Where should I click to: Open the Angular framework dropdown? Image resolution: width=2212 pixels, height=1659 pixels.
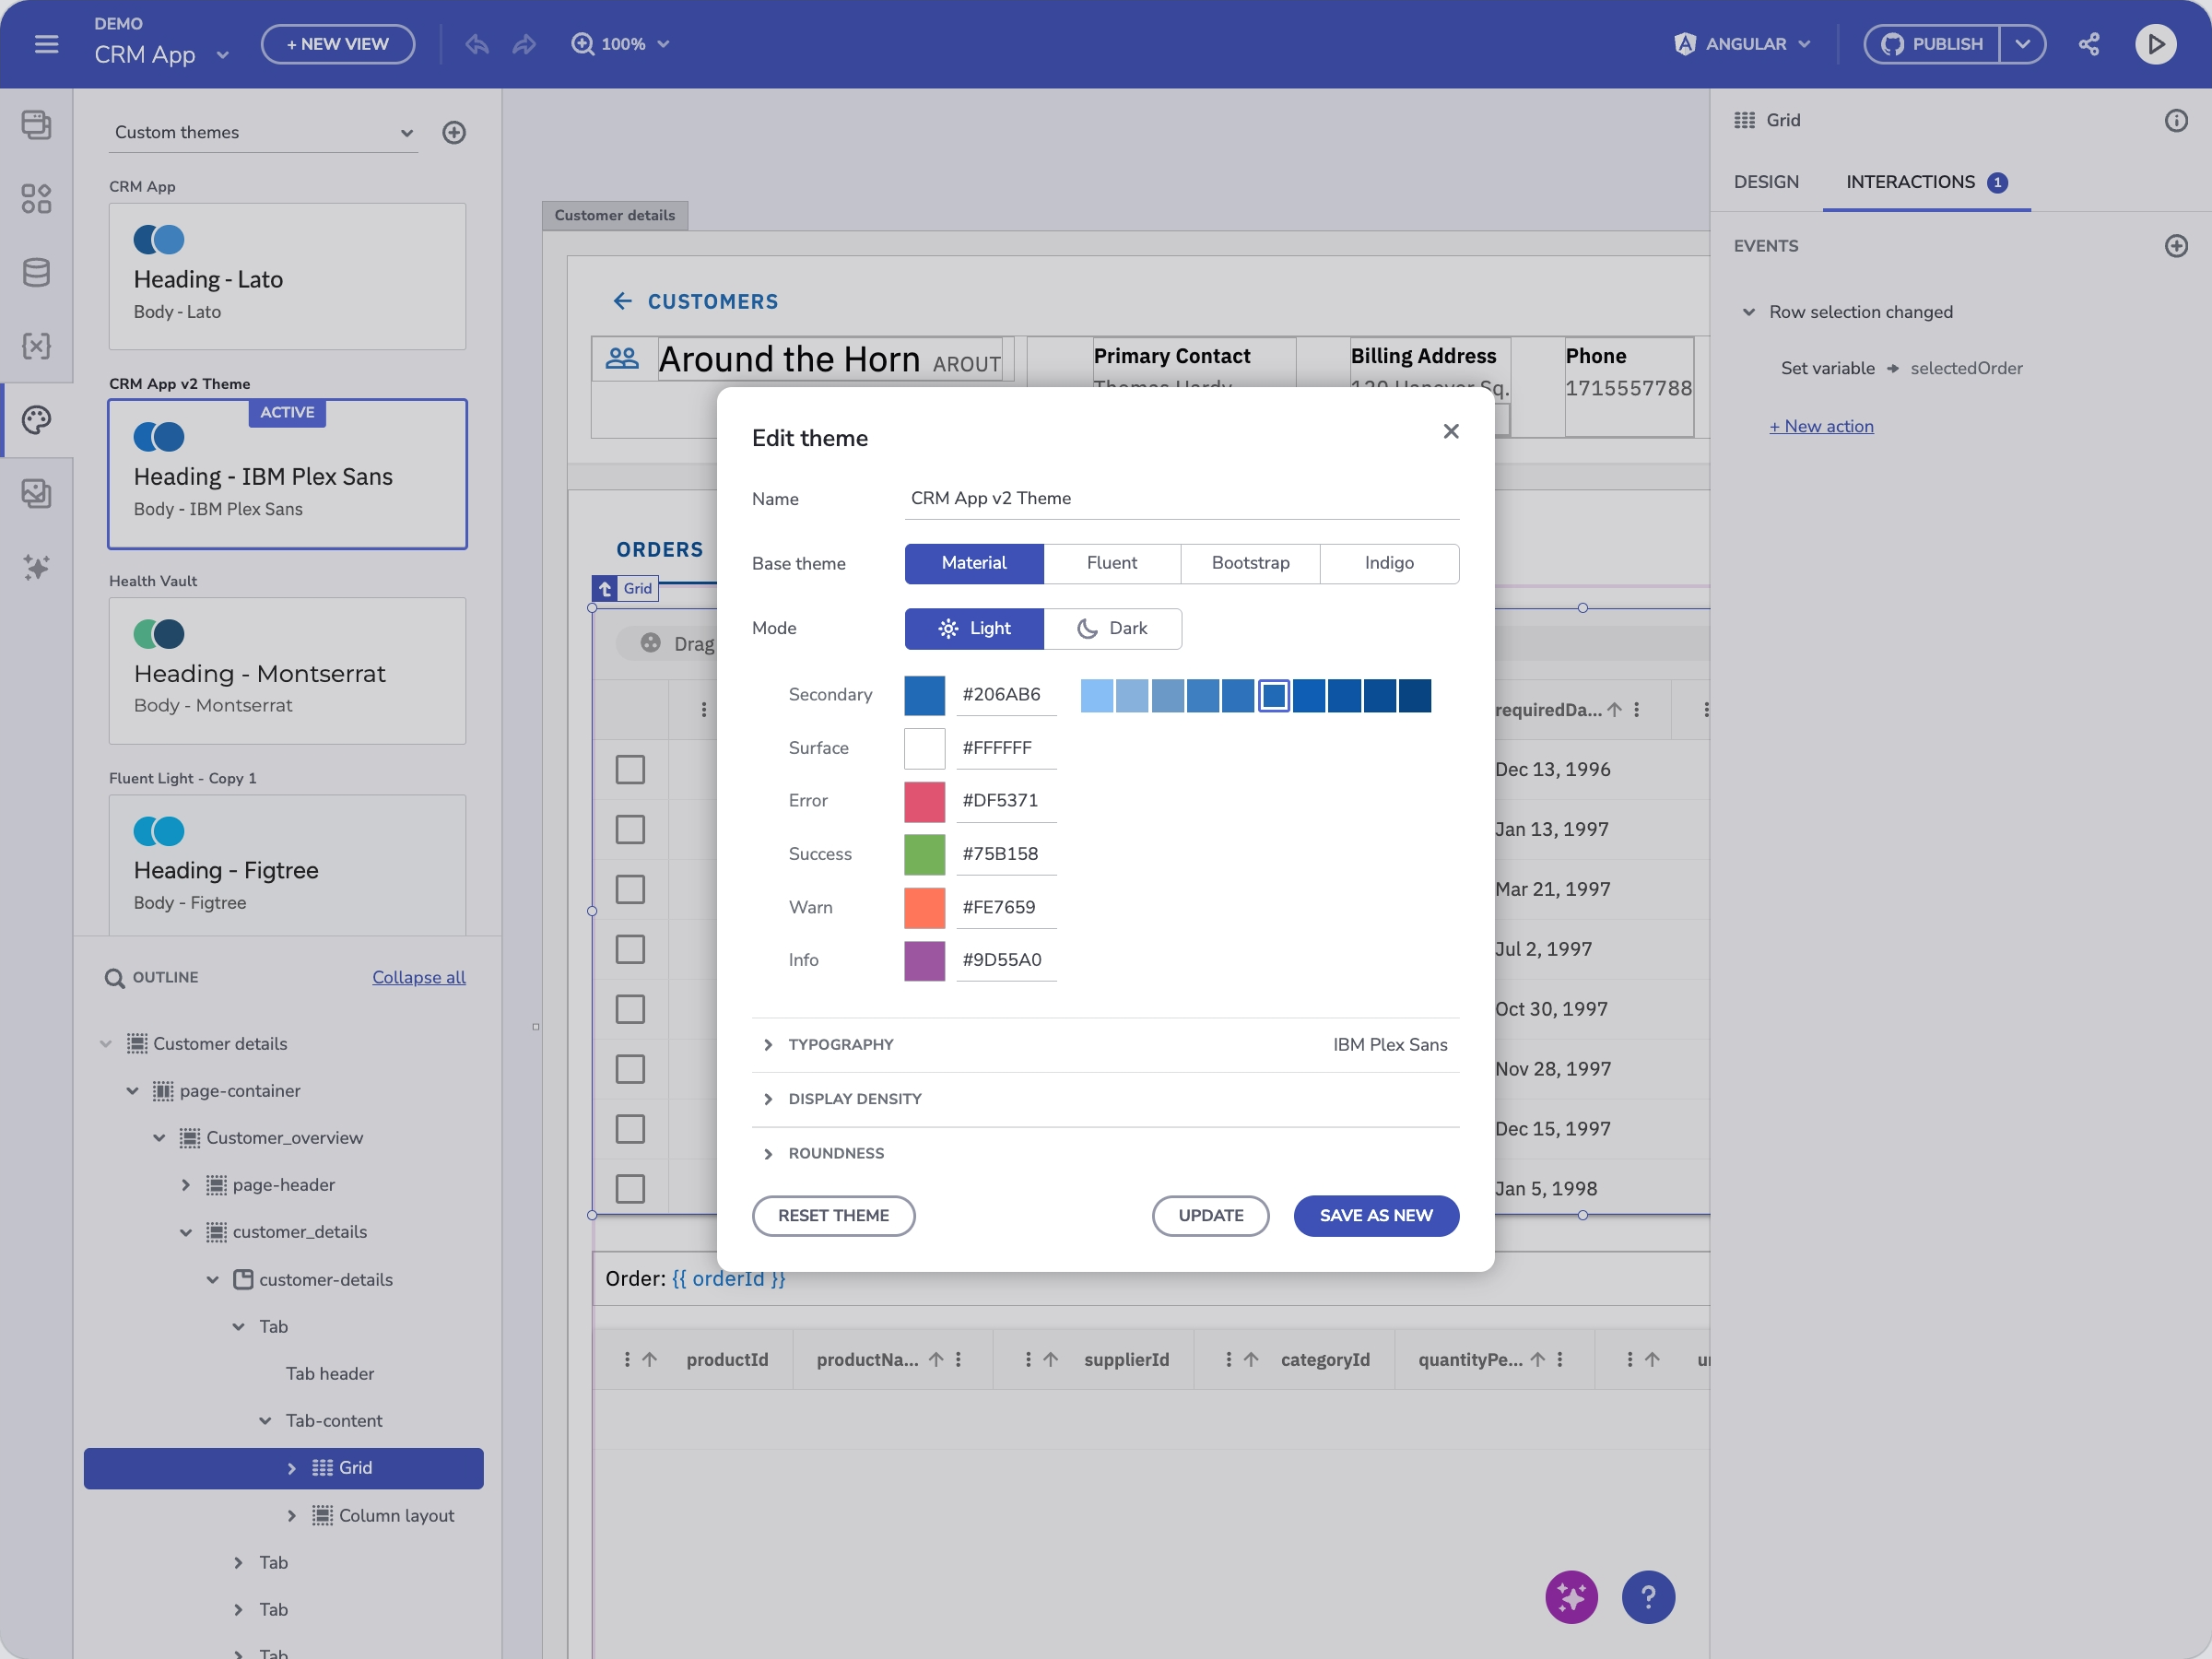click(1742, 44)
